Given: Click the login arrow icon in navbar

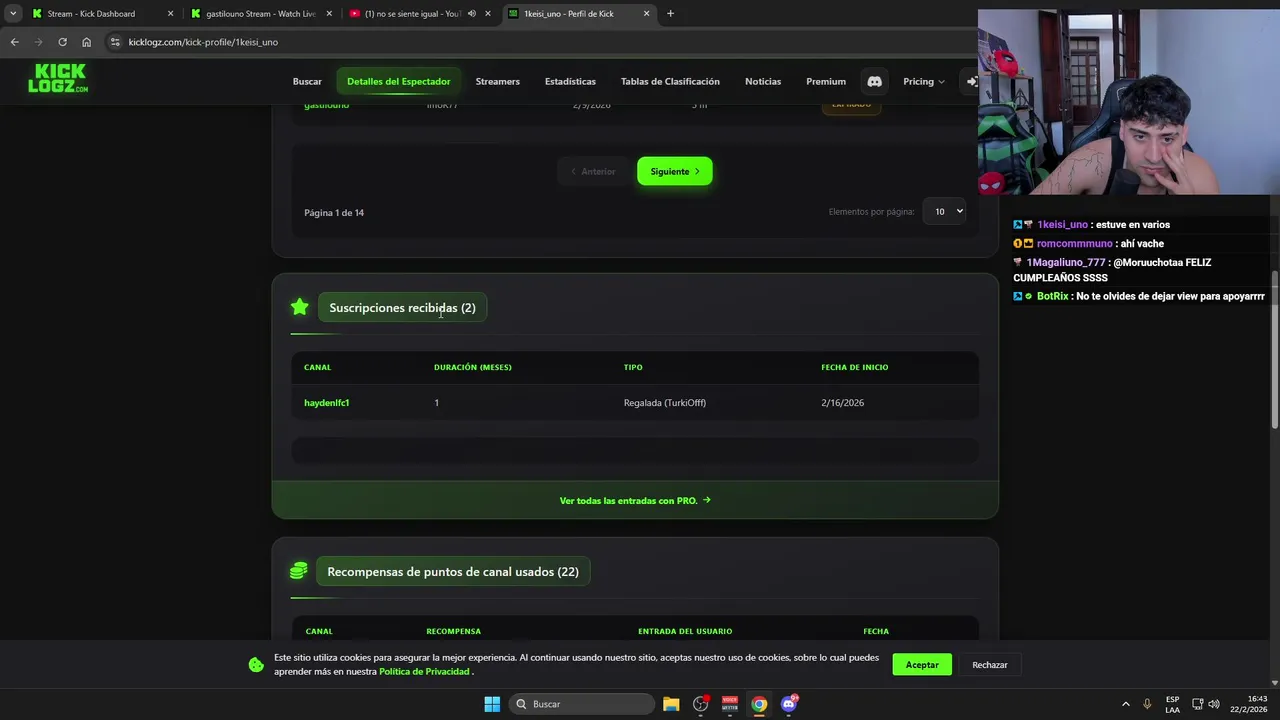Looking at the screenshot, I should pos(970,82).
